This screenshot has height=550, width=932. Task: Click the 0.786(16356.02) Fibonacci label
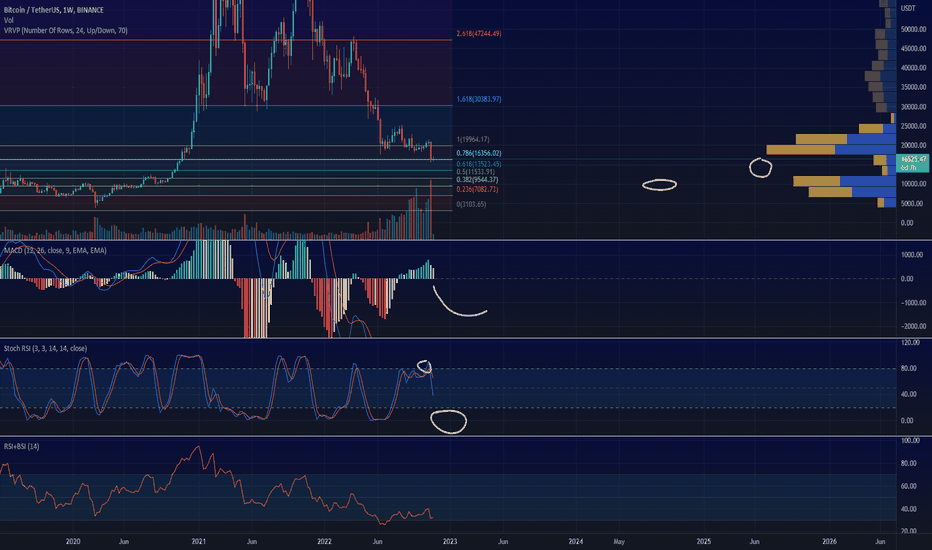pos(478,153)
